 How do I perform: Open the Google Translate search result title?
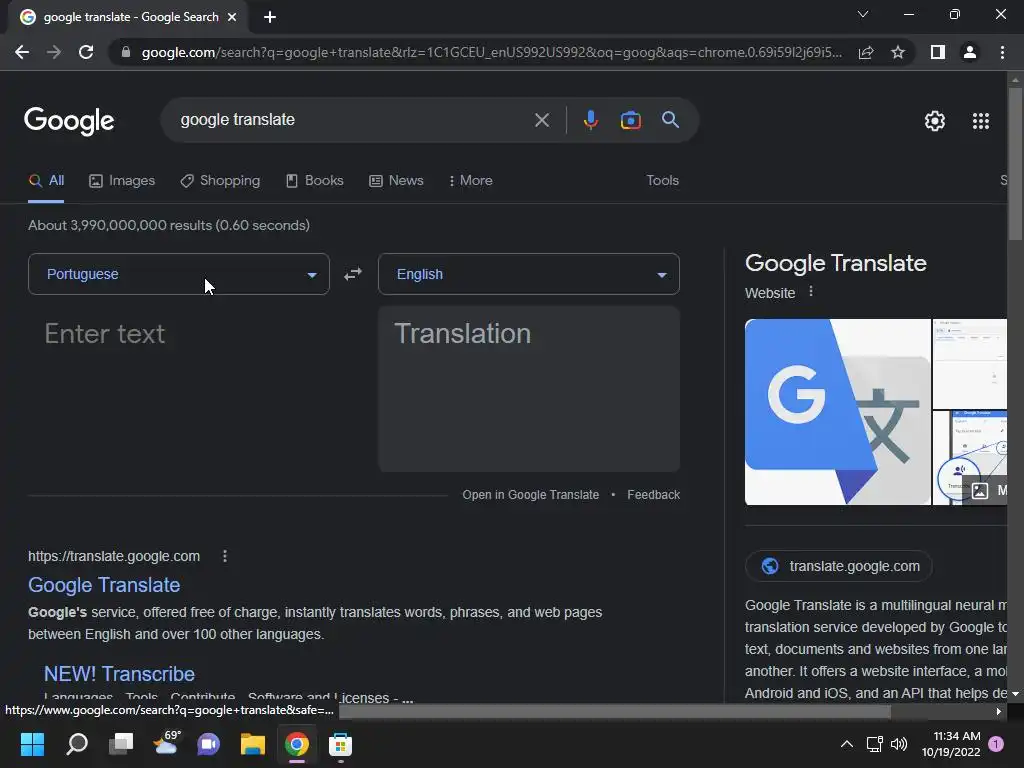[104, 585]
